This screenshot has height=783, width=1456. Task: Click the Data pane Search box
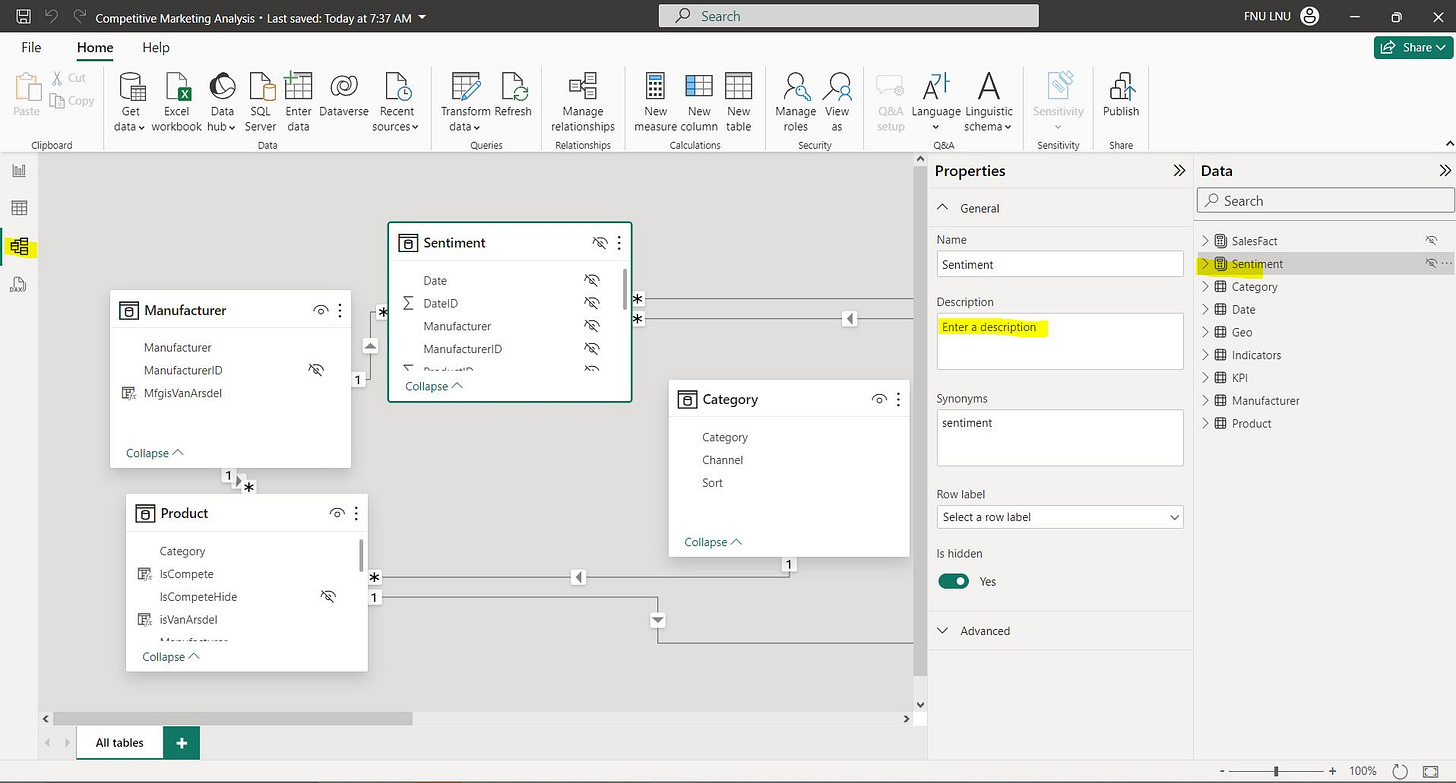(x=1326, y=201)
